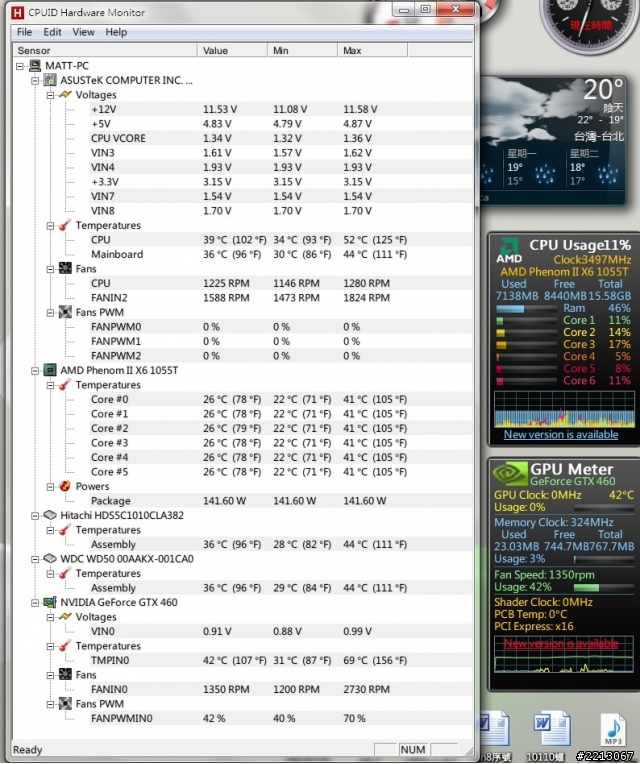Click the ASUSTeK mainboard icon
The height and width of the screenshot is (764, 640).
50,80
